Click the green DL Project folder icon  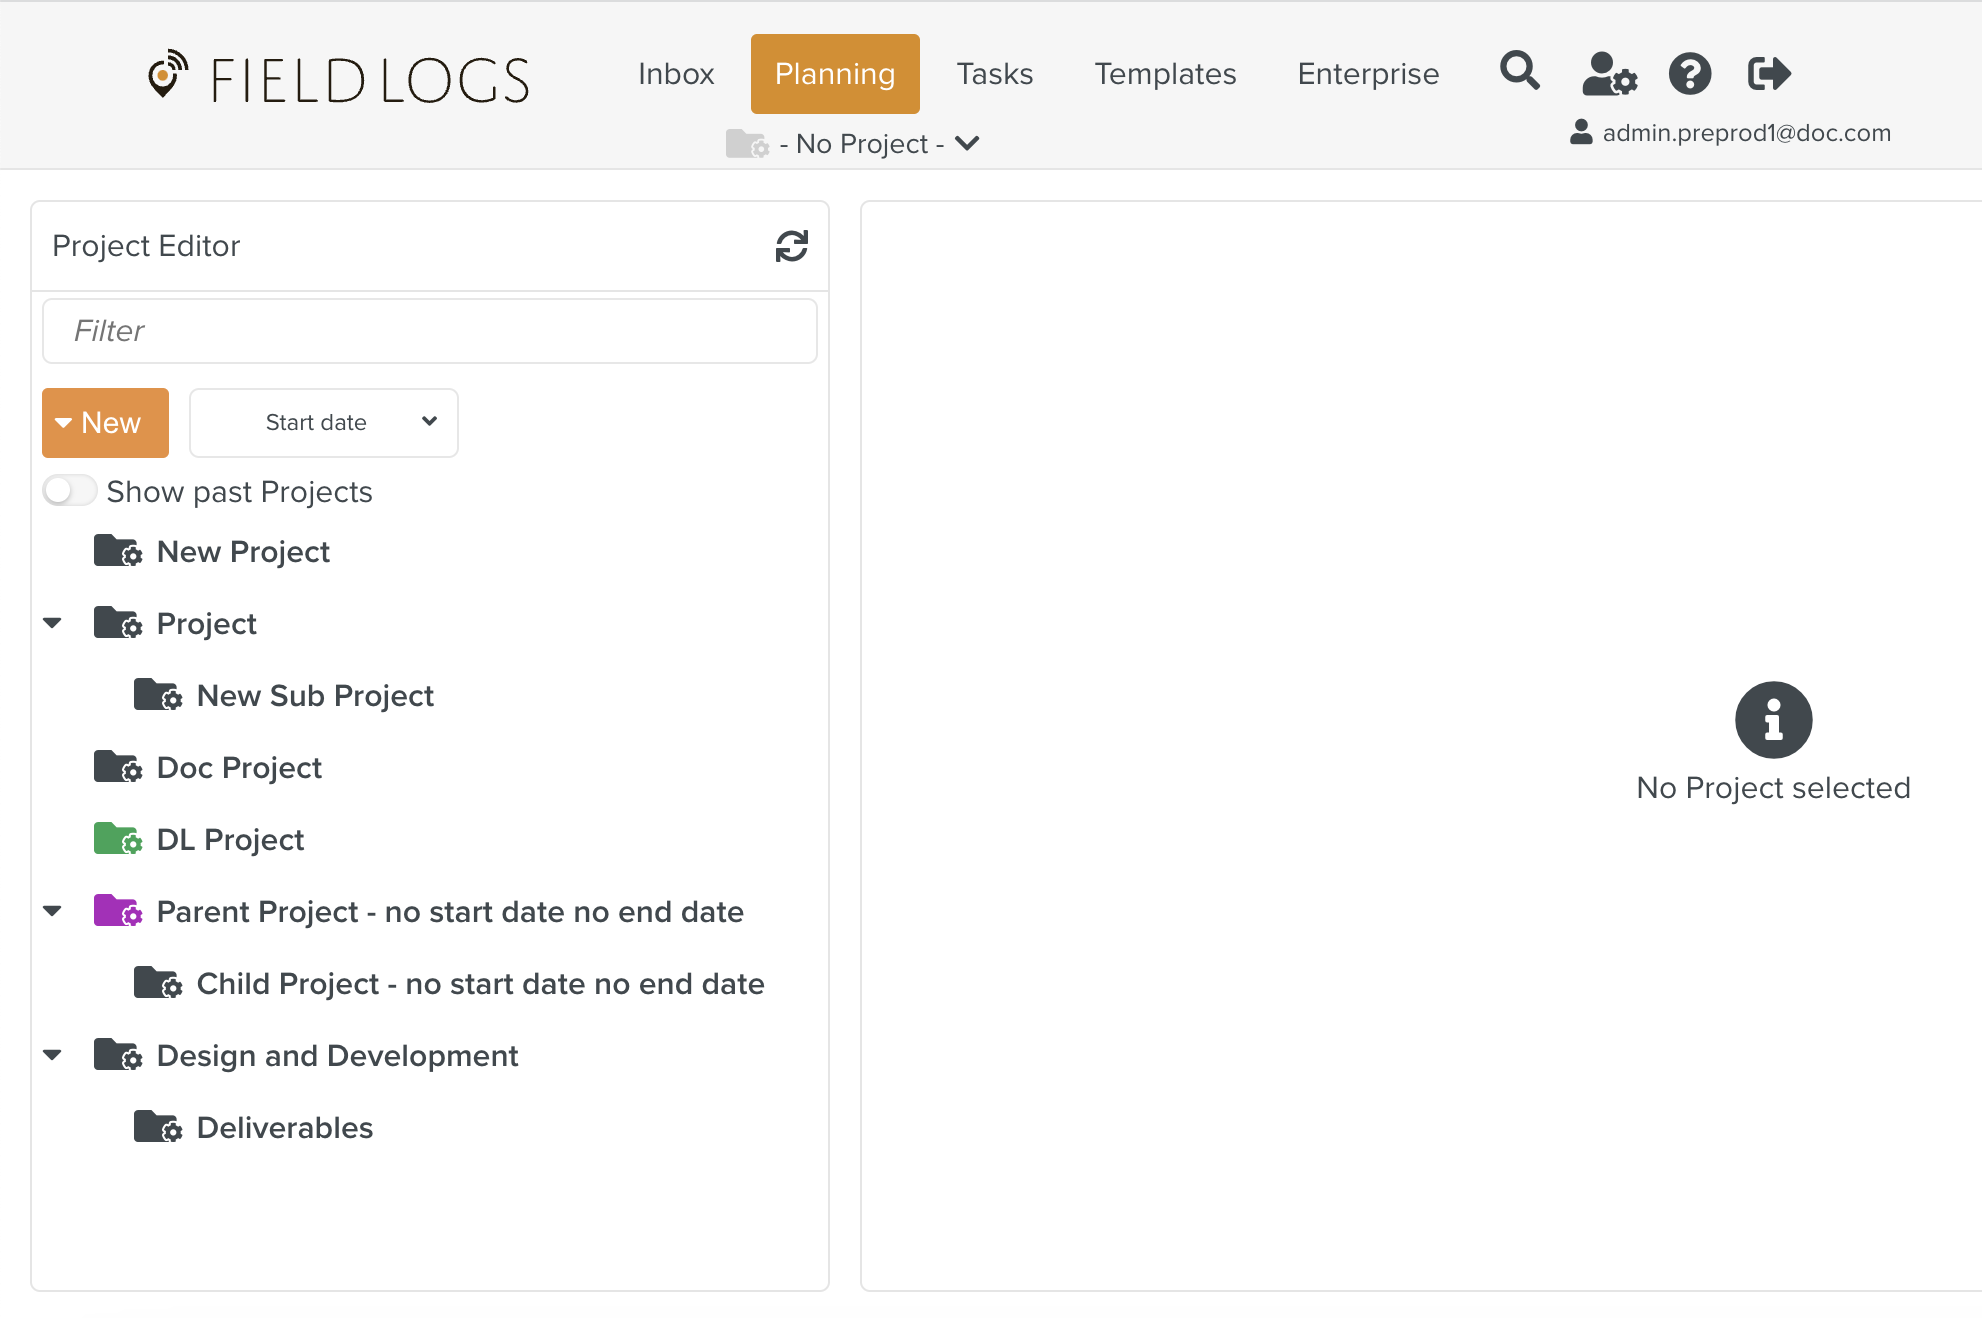pos(117,839)
